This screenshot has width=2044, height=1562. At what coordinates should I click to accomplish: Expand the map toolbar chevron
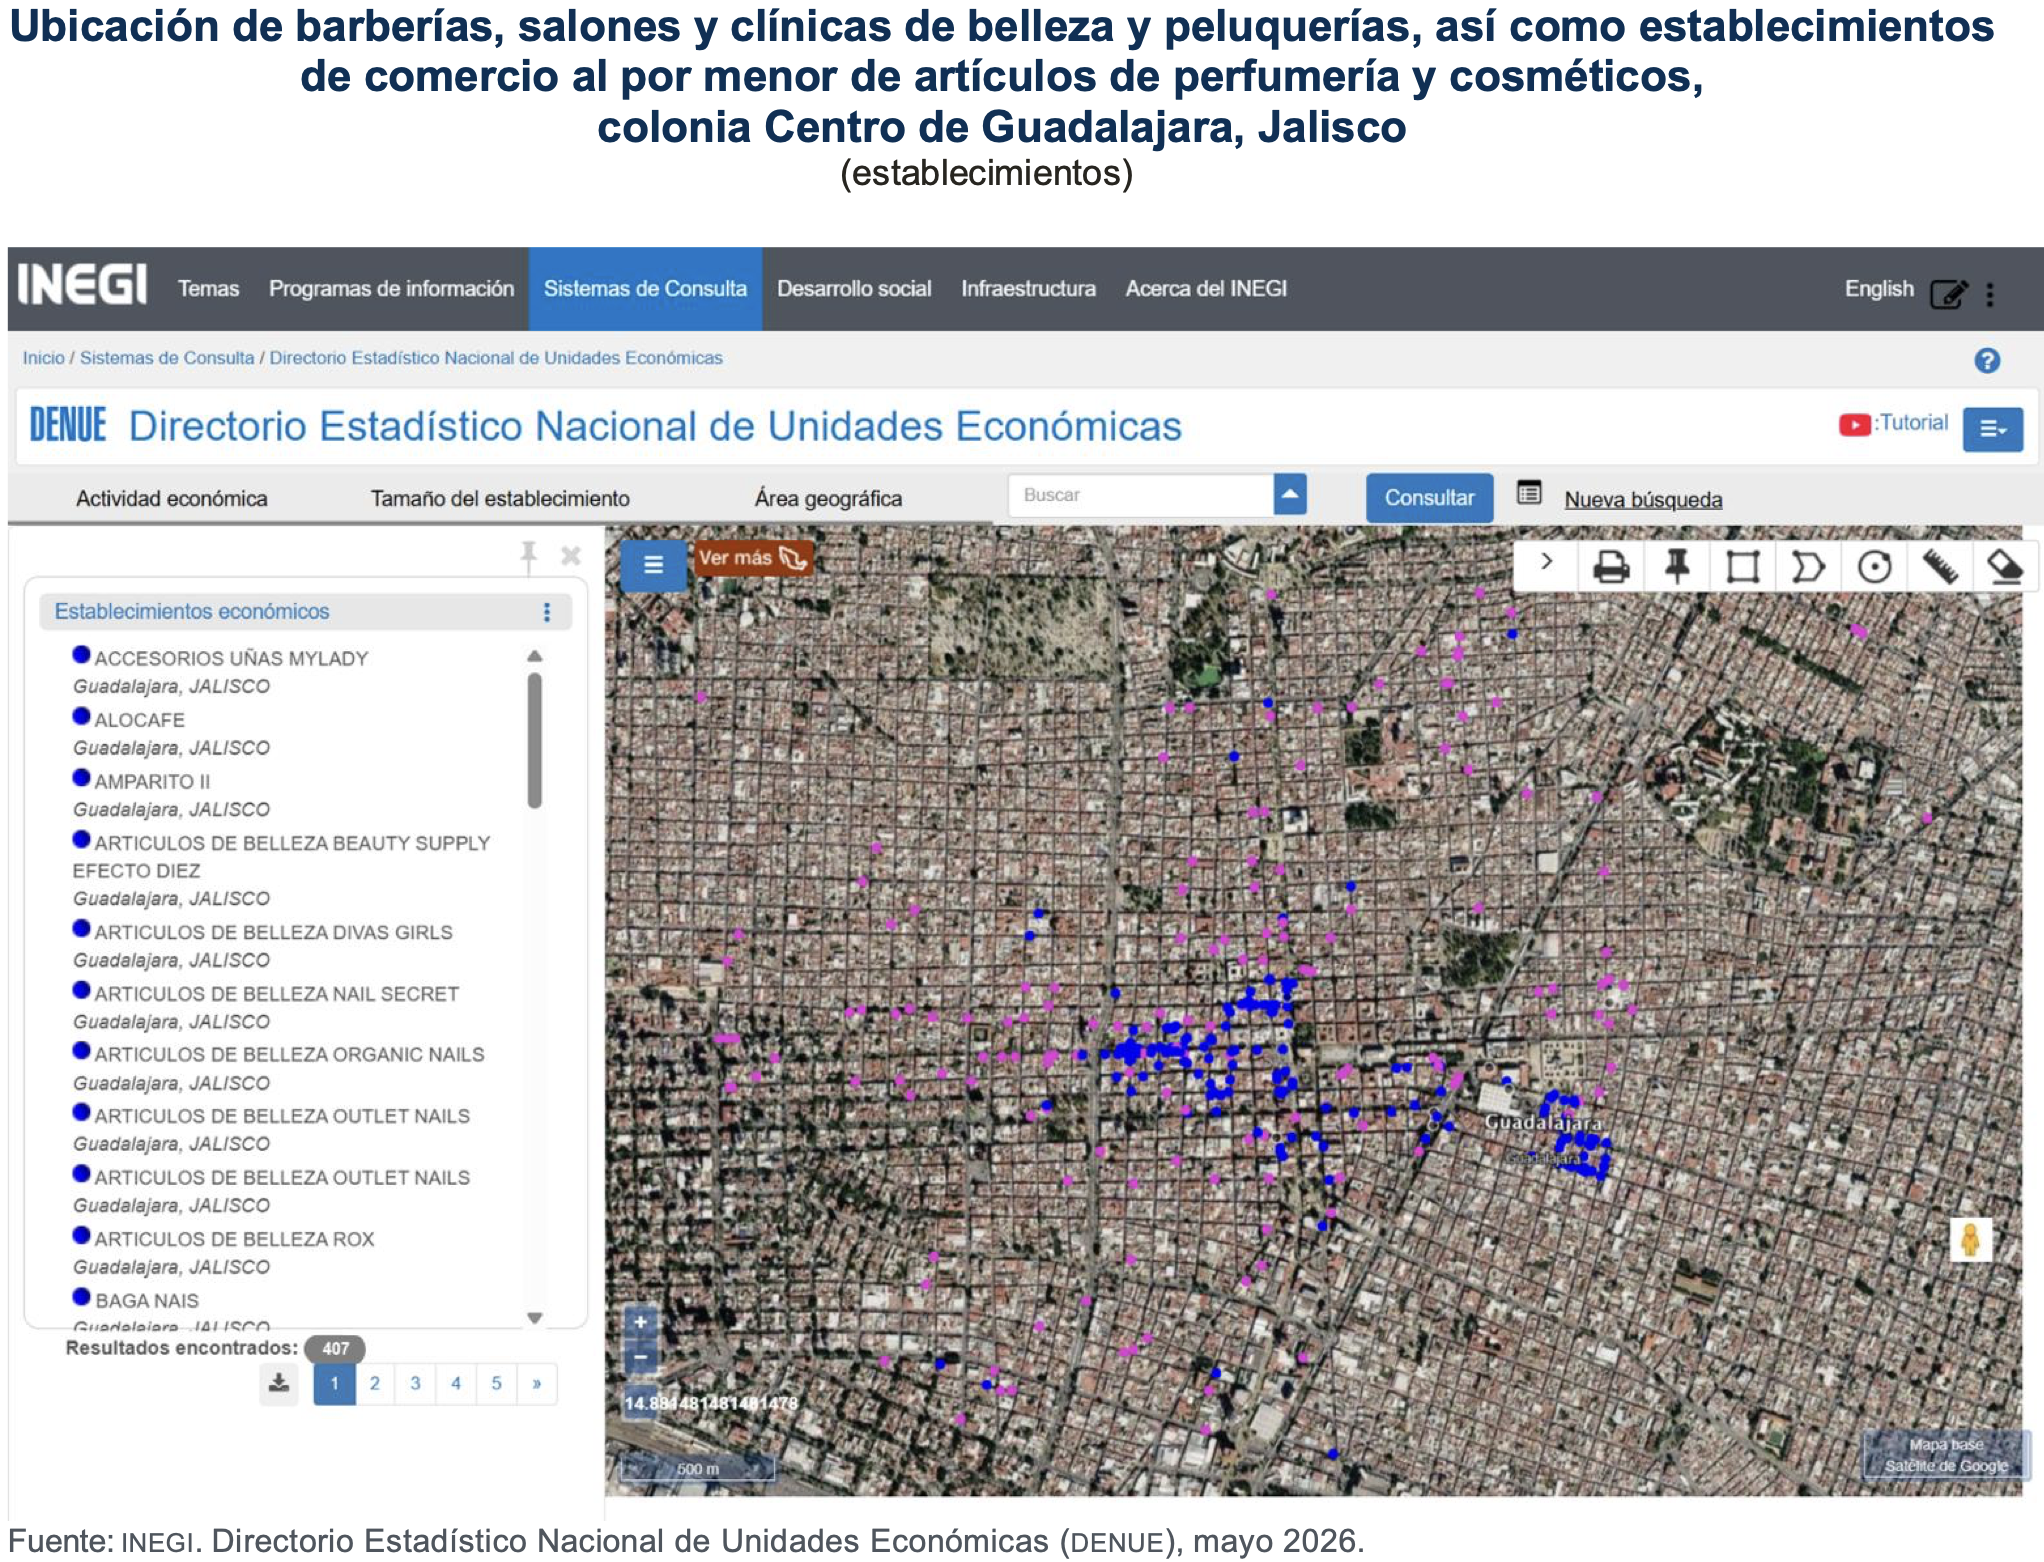pos(1546,563)
